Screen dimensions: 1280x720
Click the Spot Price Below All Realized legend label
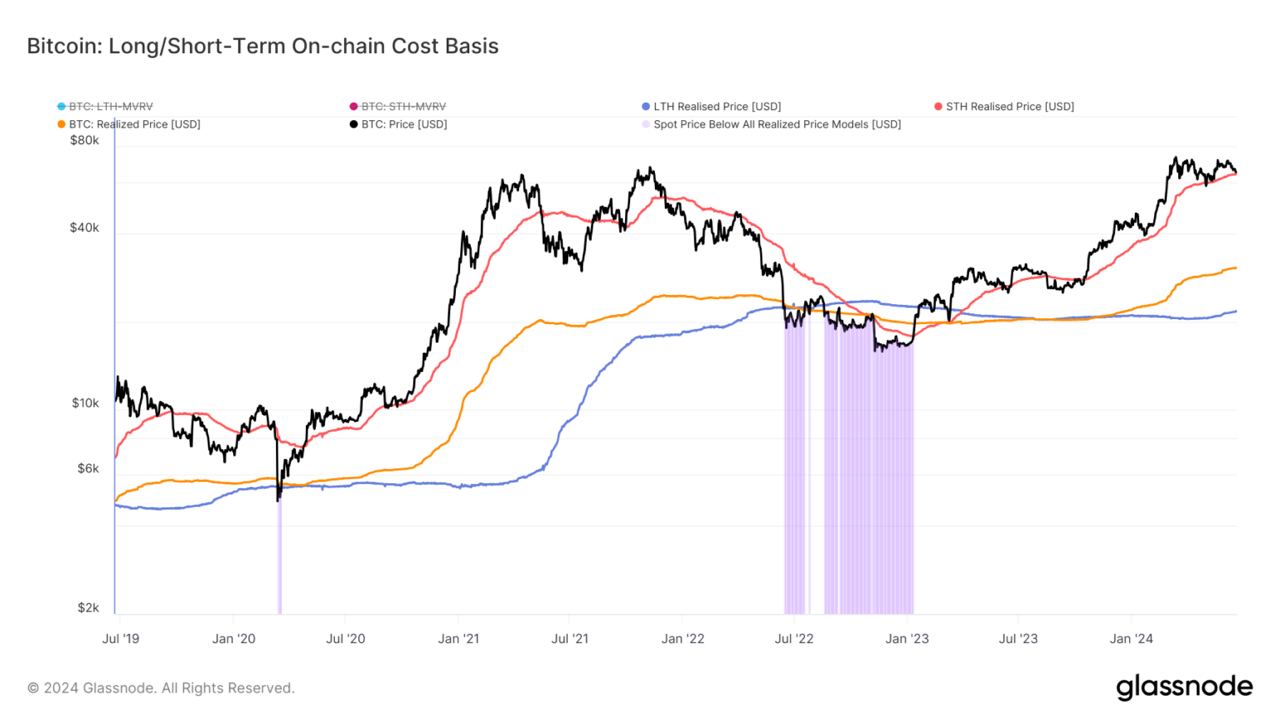click(777, 125)
